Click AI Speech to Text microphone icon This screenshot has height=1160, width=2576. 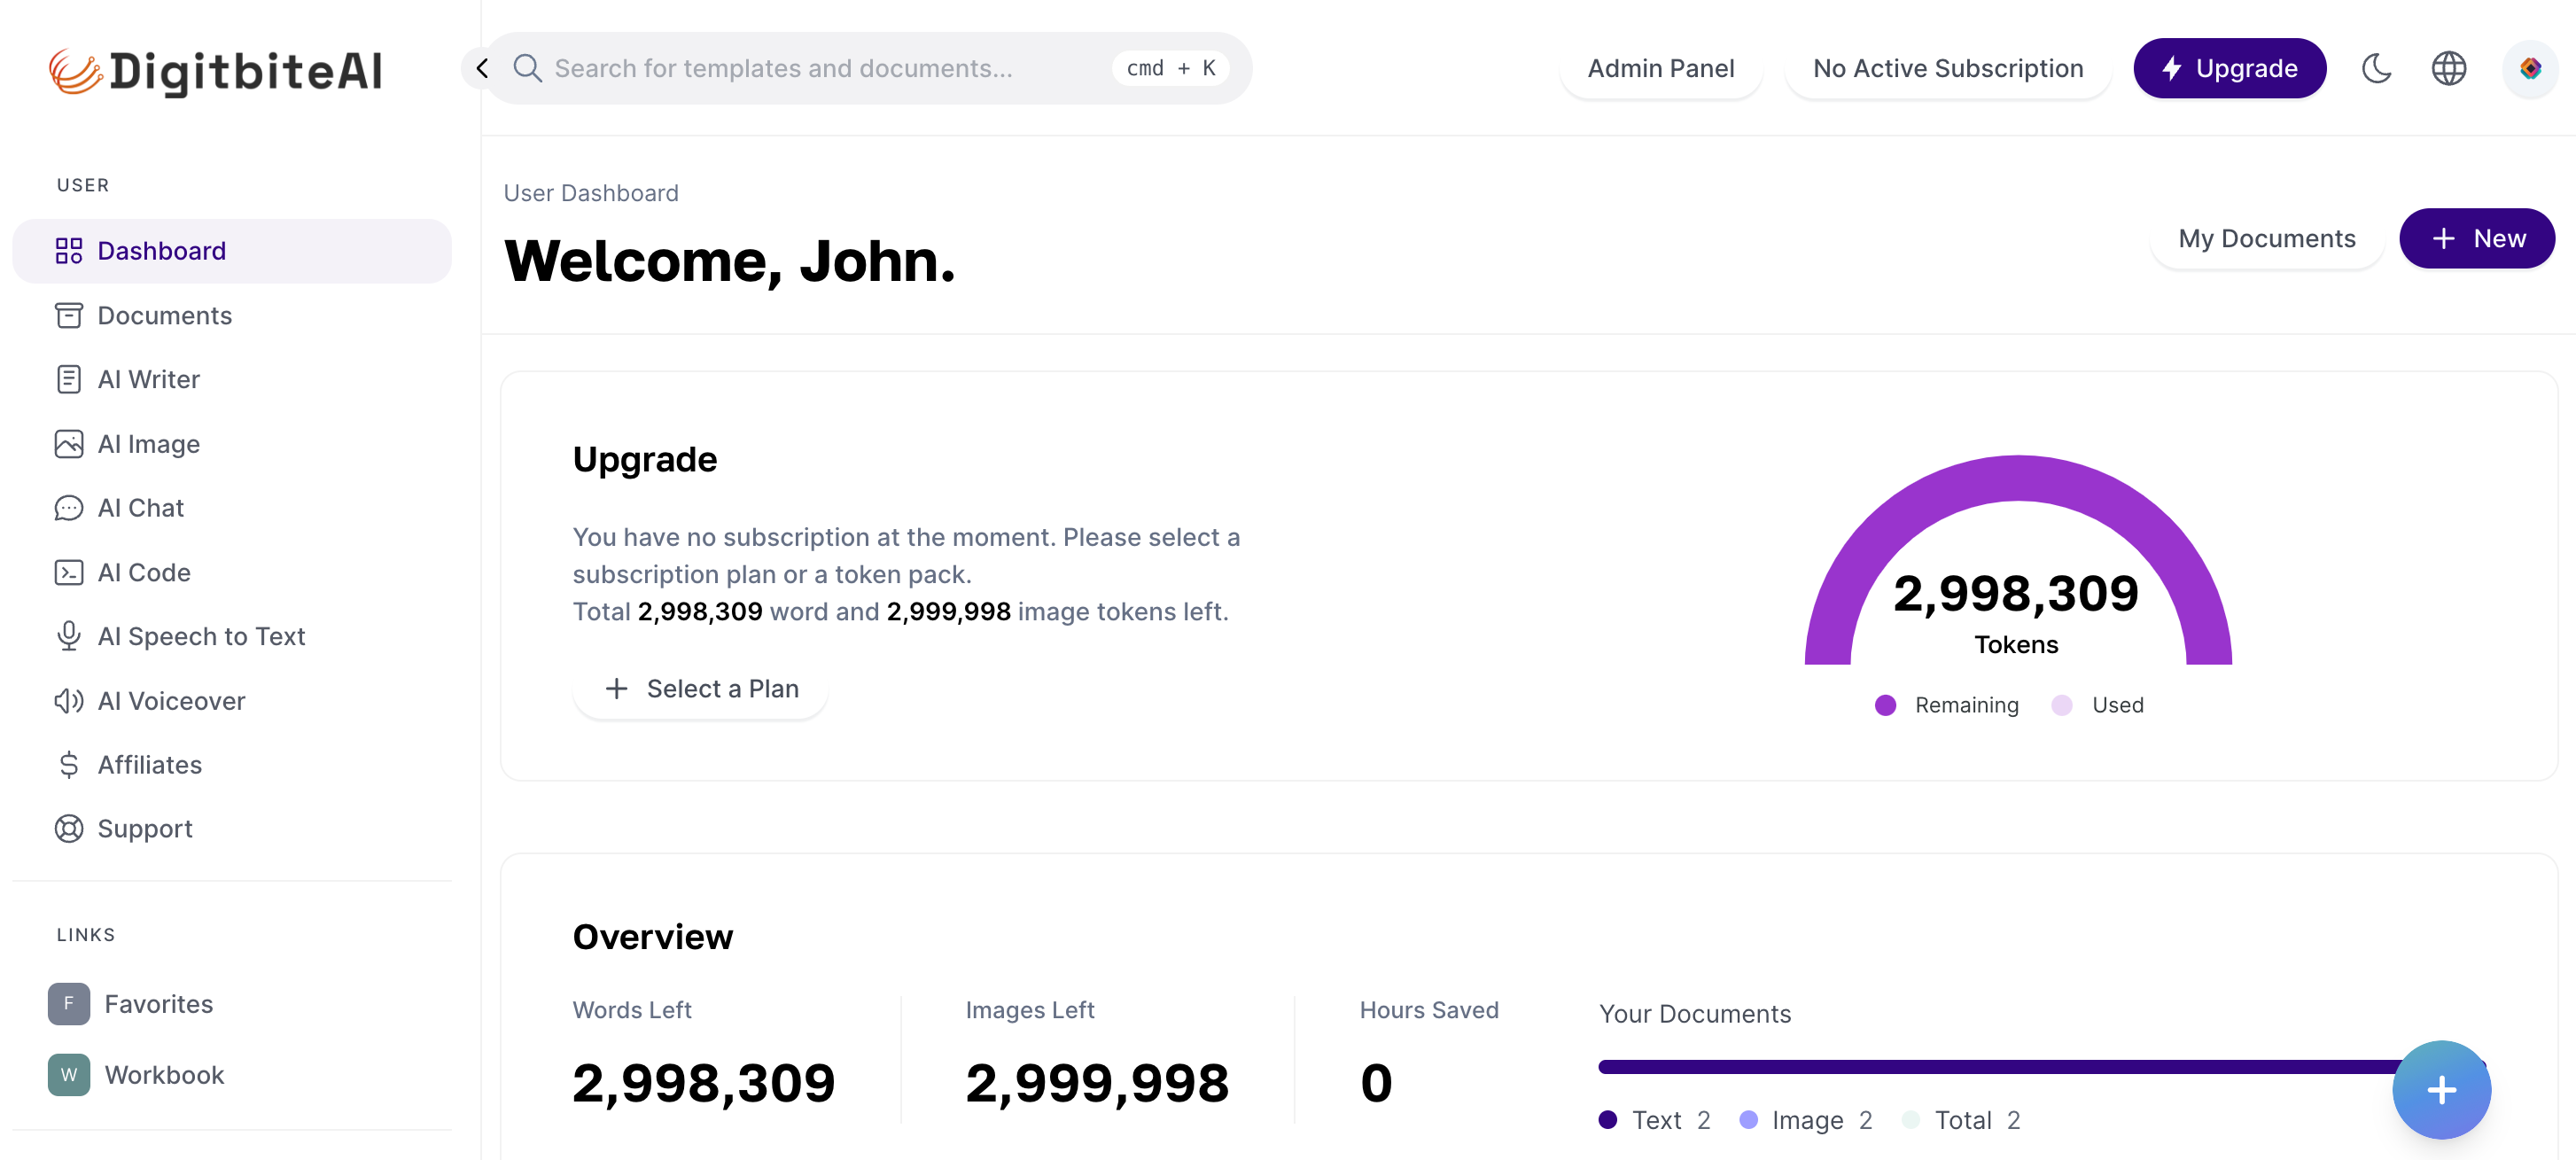tap(68, 636)
